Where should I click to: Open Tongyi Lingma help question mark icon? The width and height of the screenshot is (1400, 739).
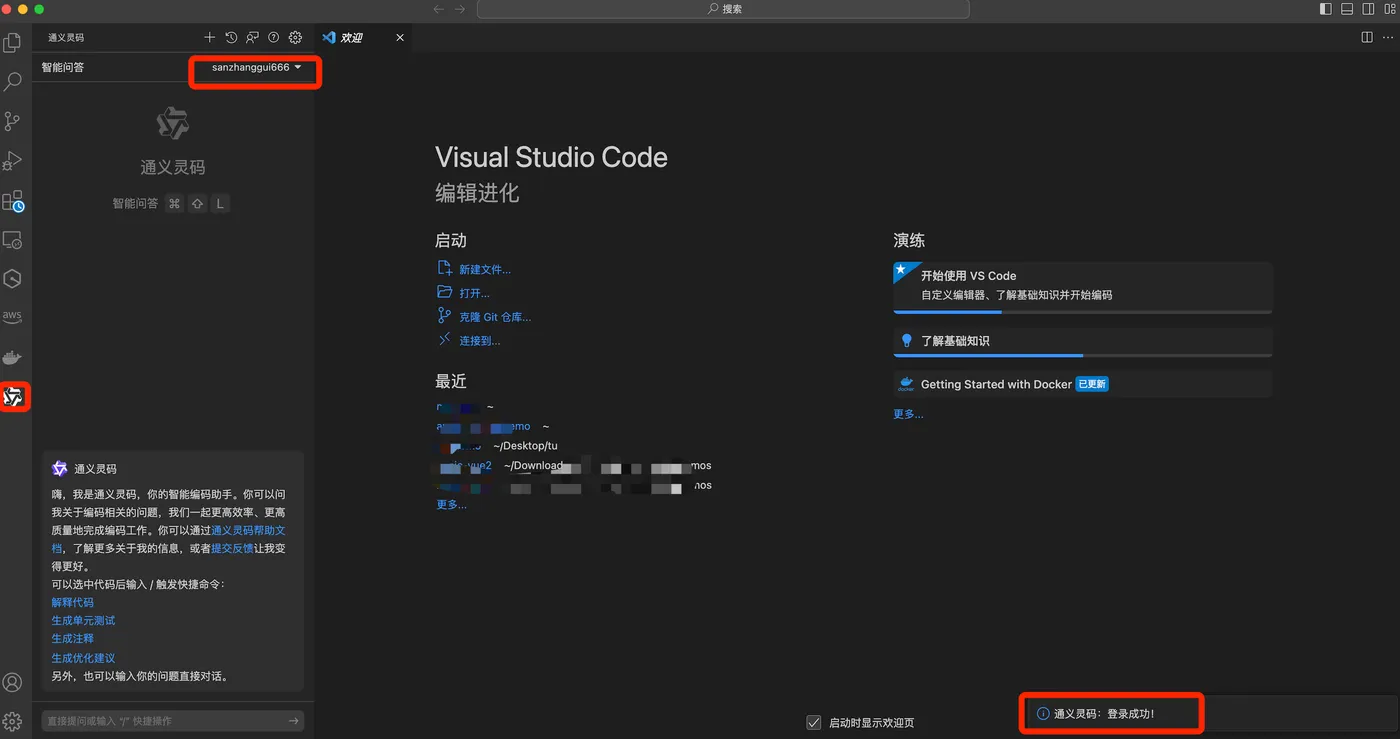click(273, 37)
